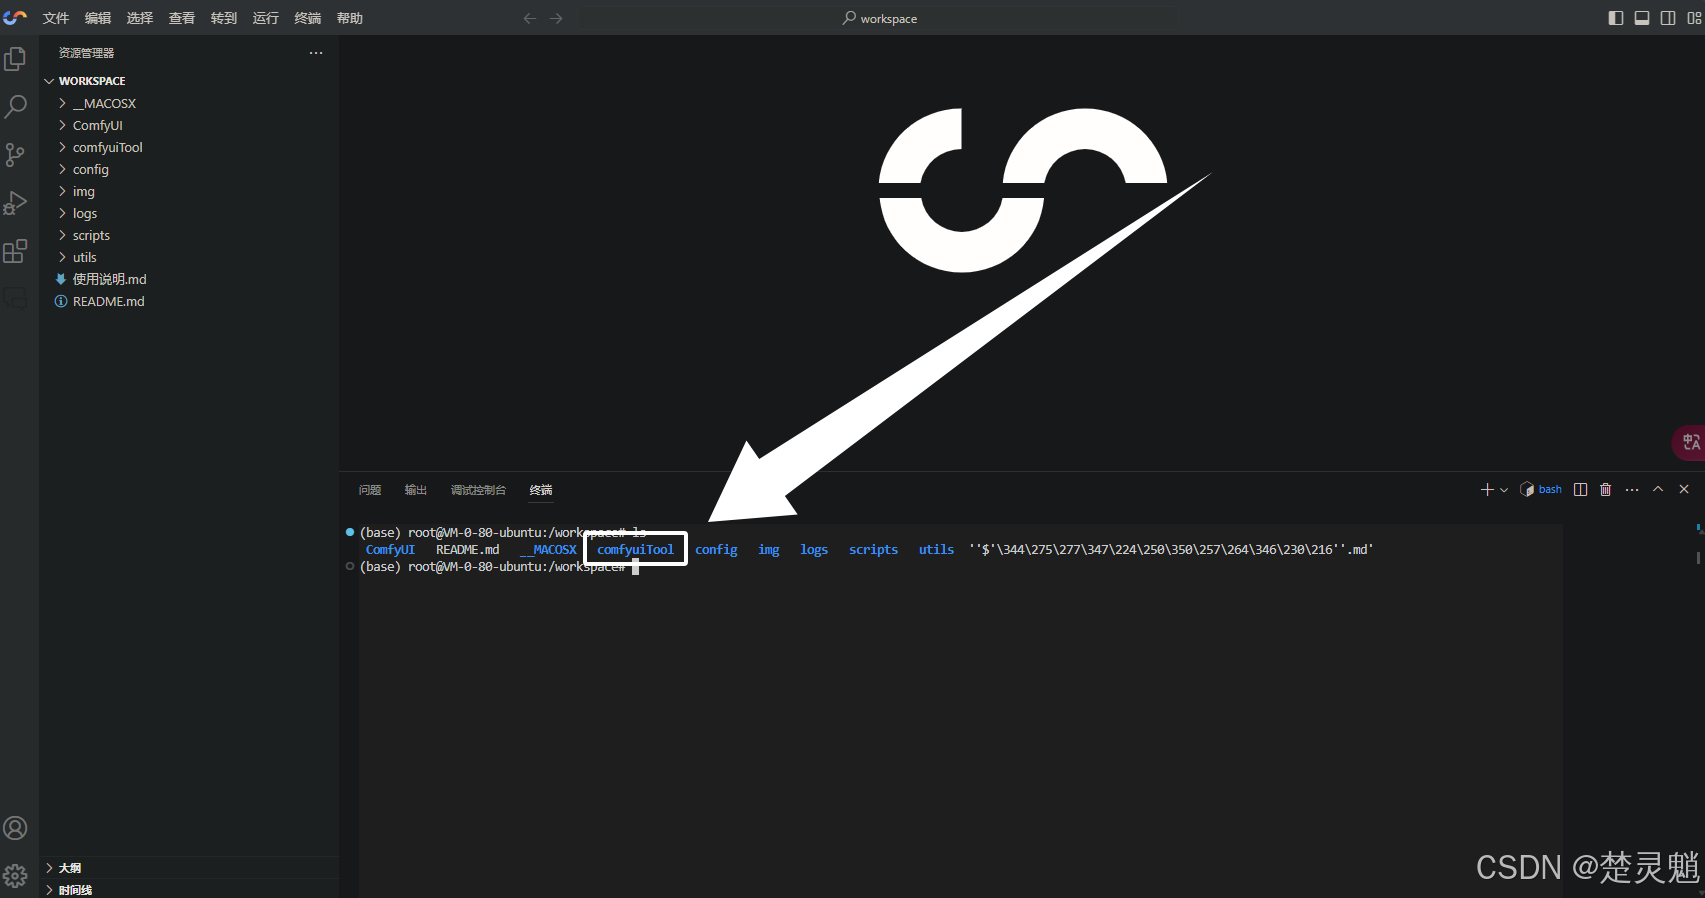Expand the ComfyUI folder
1705x898 pixels.
(x=189, y=125)
